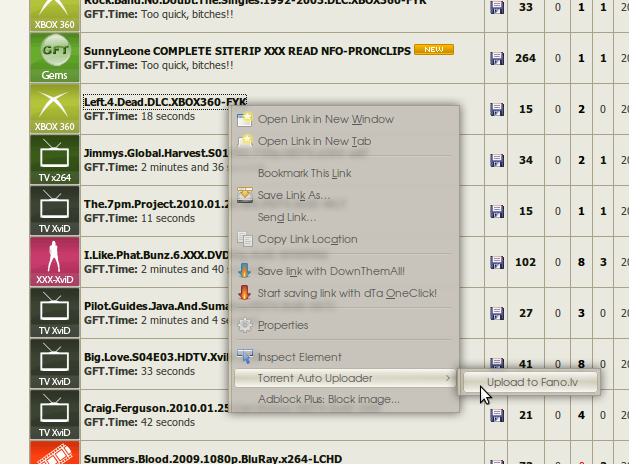This screenshot has height=464, width=629.
Task: Click download floppy icon in Jimmys.Global.Harvest row
Action: point(497,160)
